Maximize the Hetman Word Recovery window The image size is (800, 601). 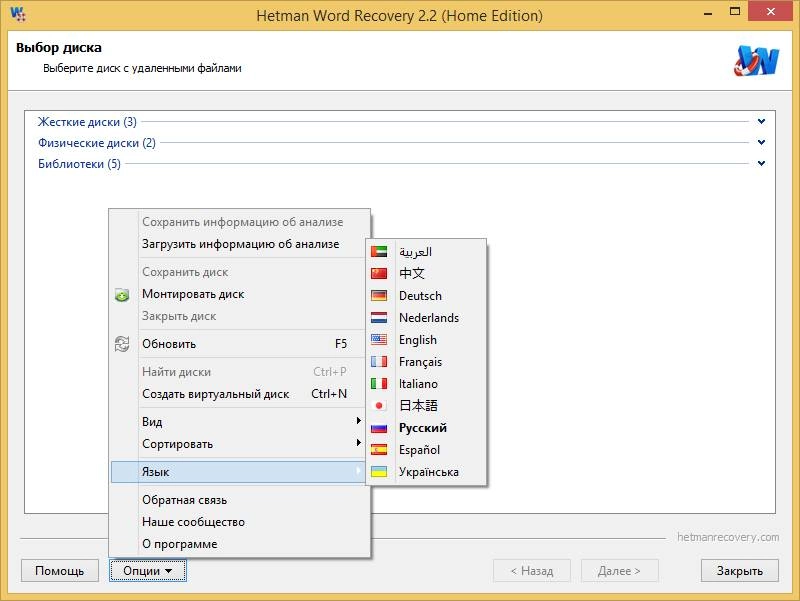point(735,11)
